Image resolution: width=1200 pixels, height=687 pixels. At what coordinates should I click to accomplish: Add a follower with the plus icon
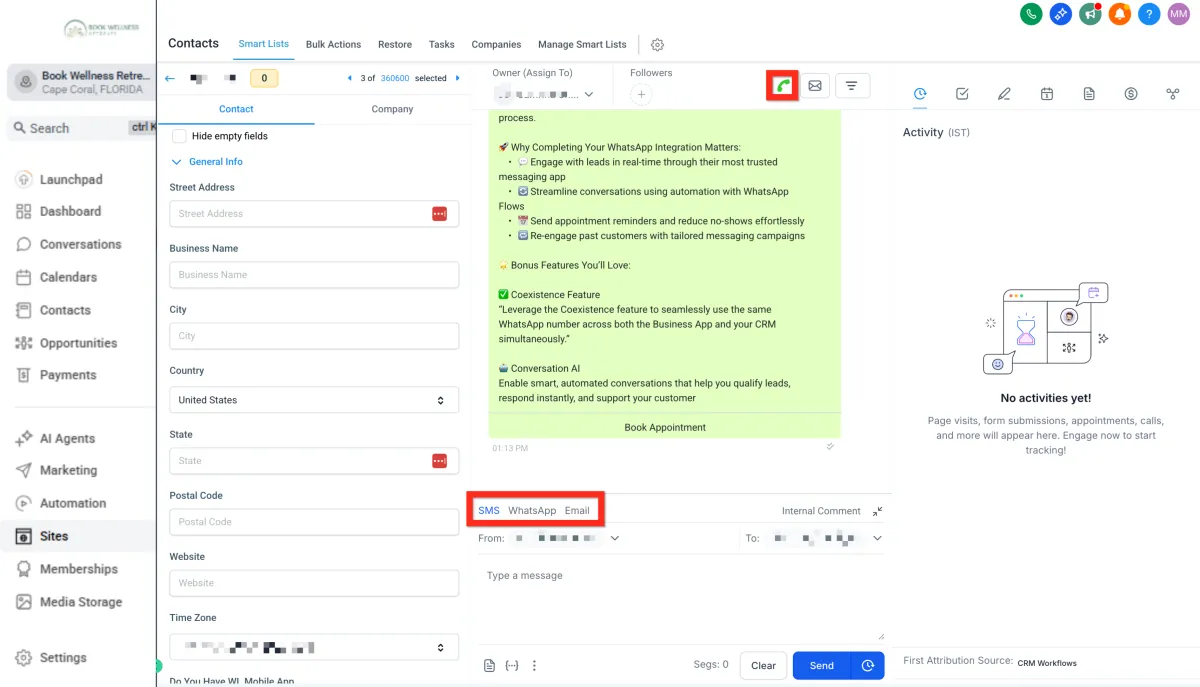tap(642, 95)
